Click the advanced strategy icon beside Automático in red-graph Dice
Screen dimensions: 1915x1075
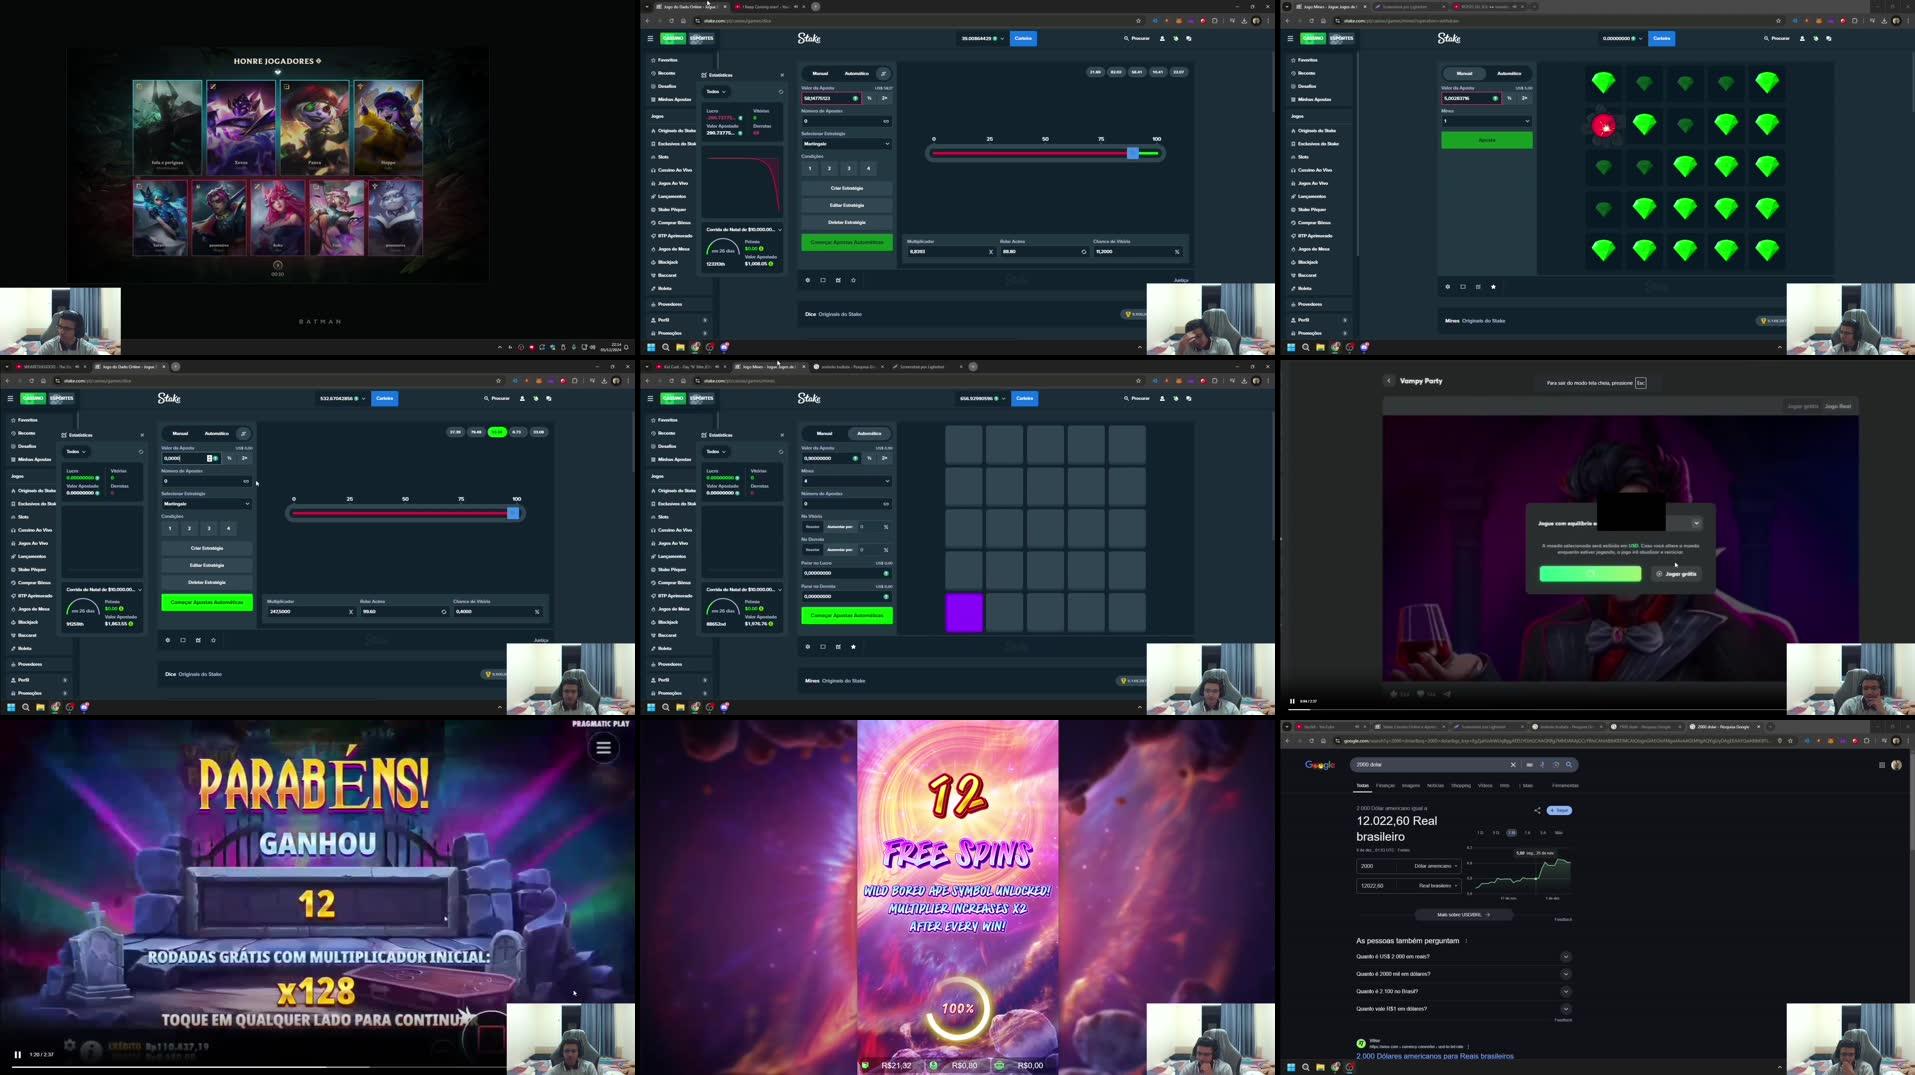pos(883,73)
